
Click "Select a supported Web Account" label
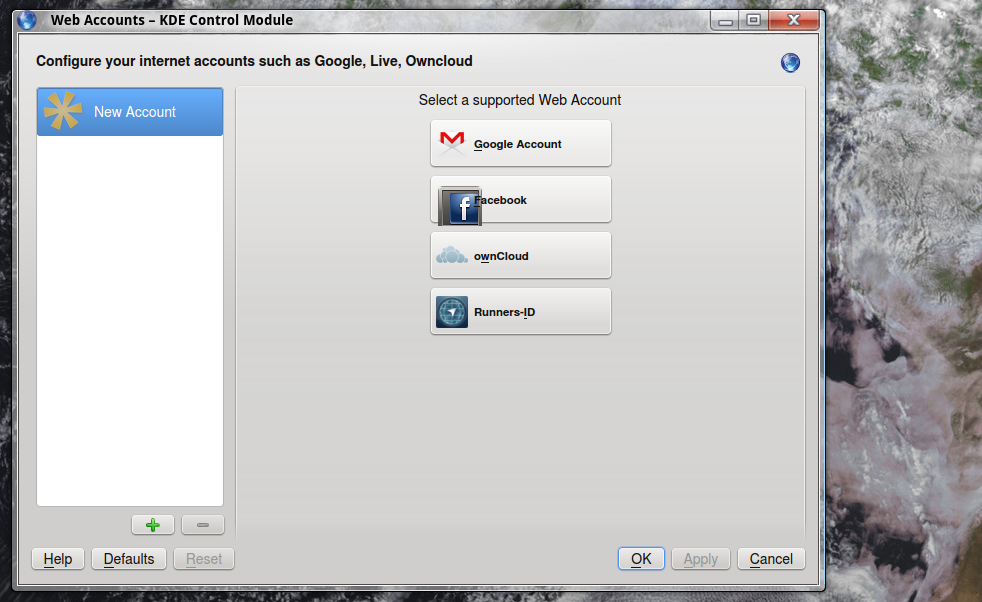(520, 100)
